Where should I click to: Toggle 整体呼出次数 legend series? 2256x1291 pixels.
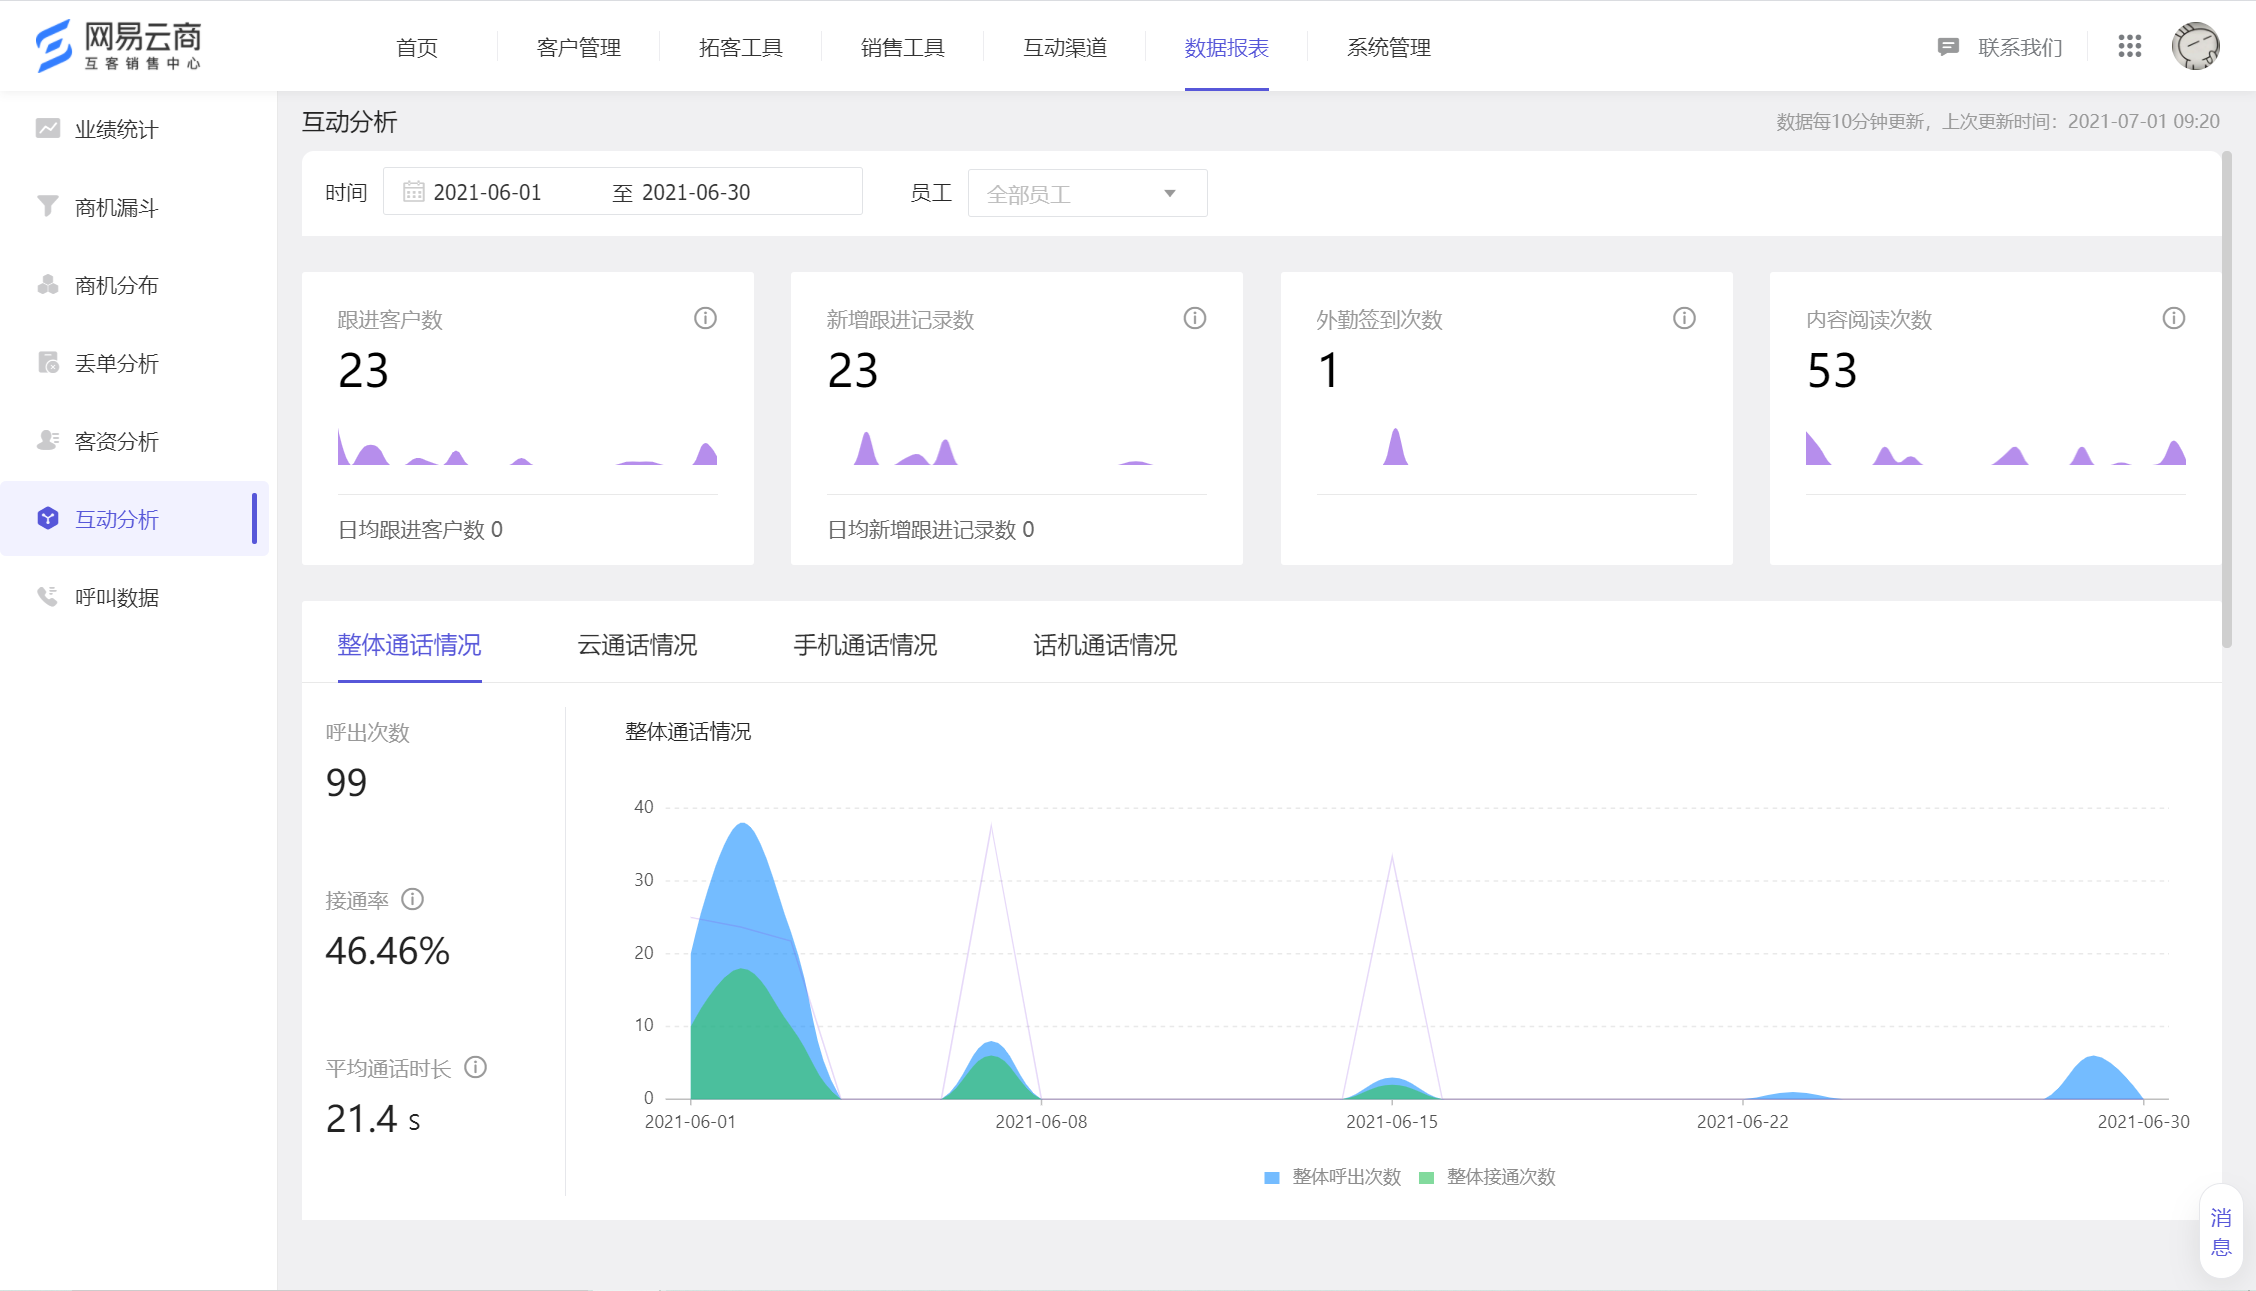1333,1177
